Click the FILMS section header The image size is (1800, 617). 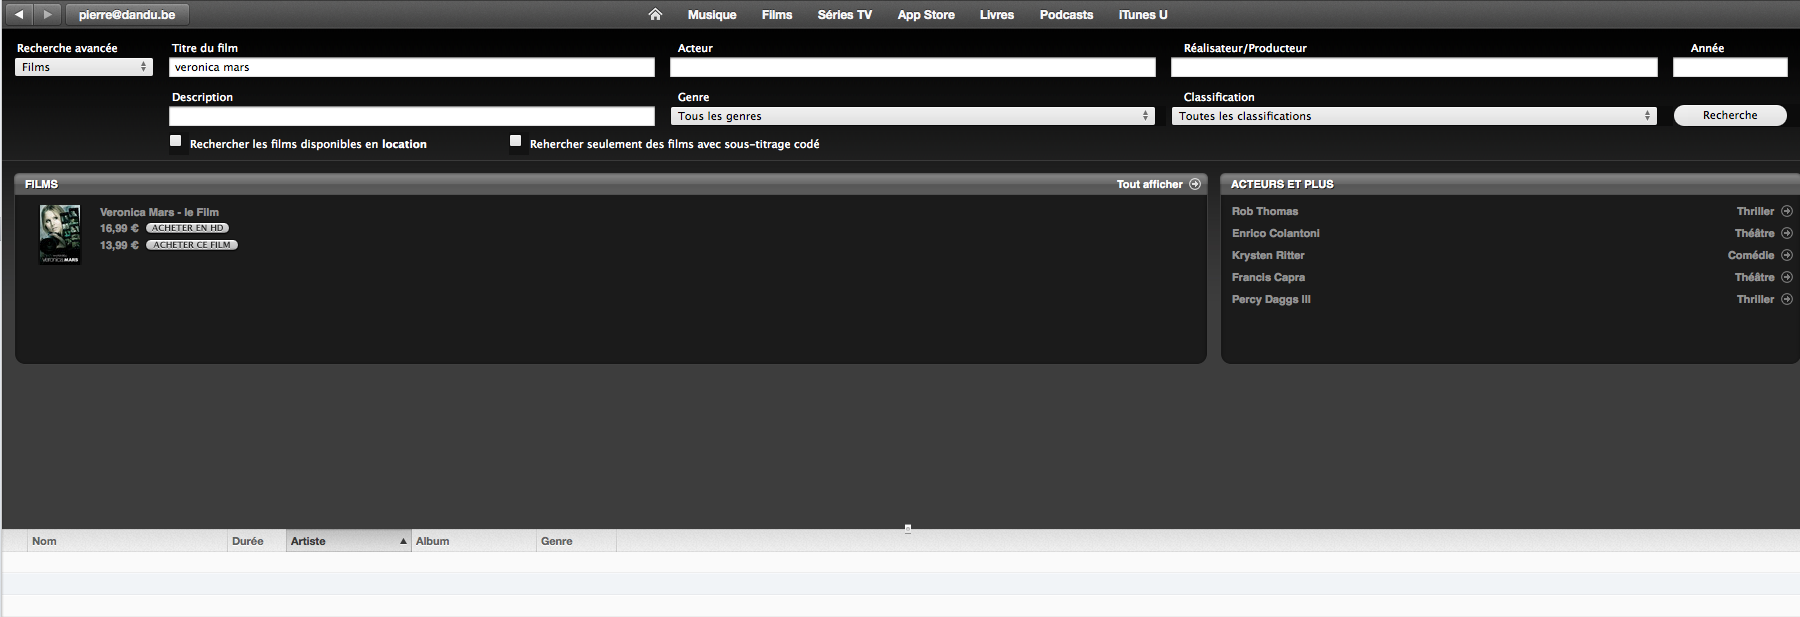pyautogui.click(x=41, y=184)
